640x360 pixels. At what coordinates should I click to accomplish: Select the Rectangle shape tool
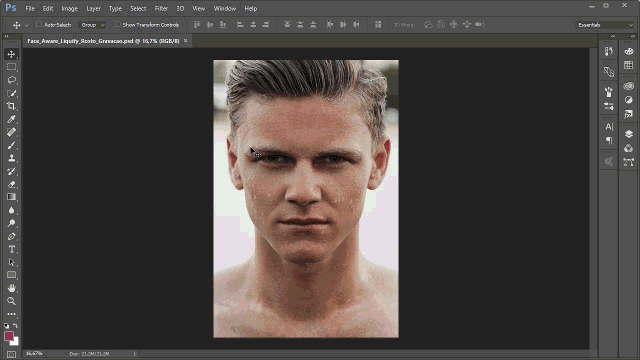(x=11, y=275)
